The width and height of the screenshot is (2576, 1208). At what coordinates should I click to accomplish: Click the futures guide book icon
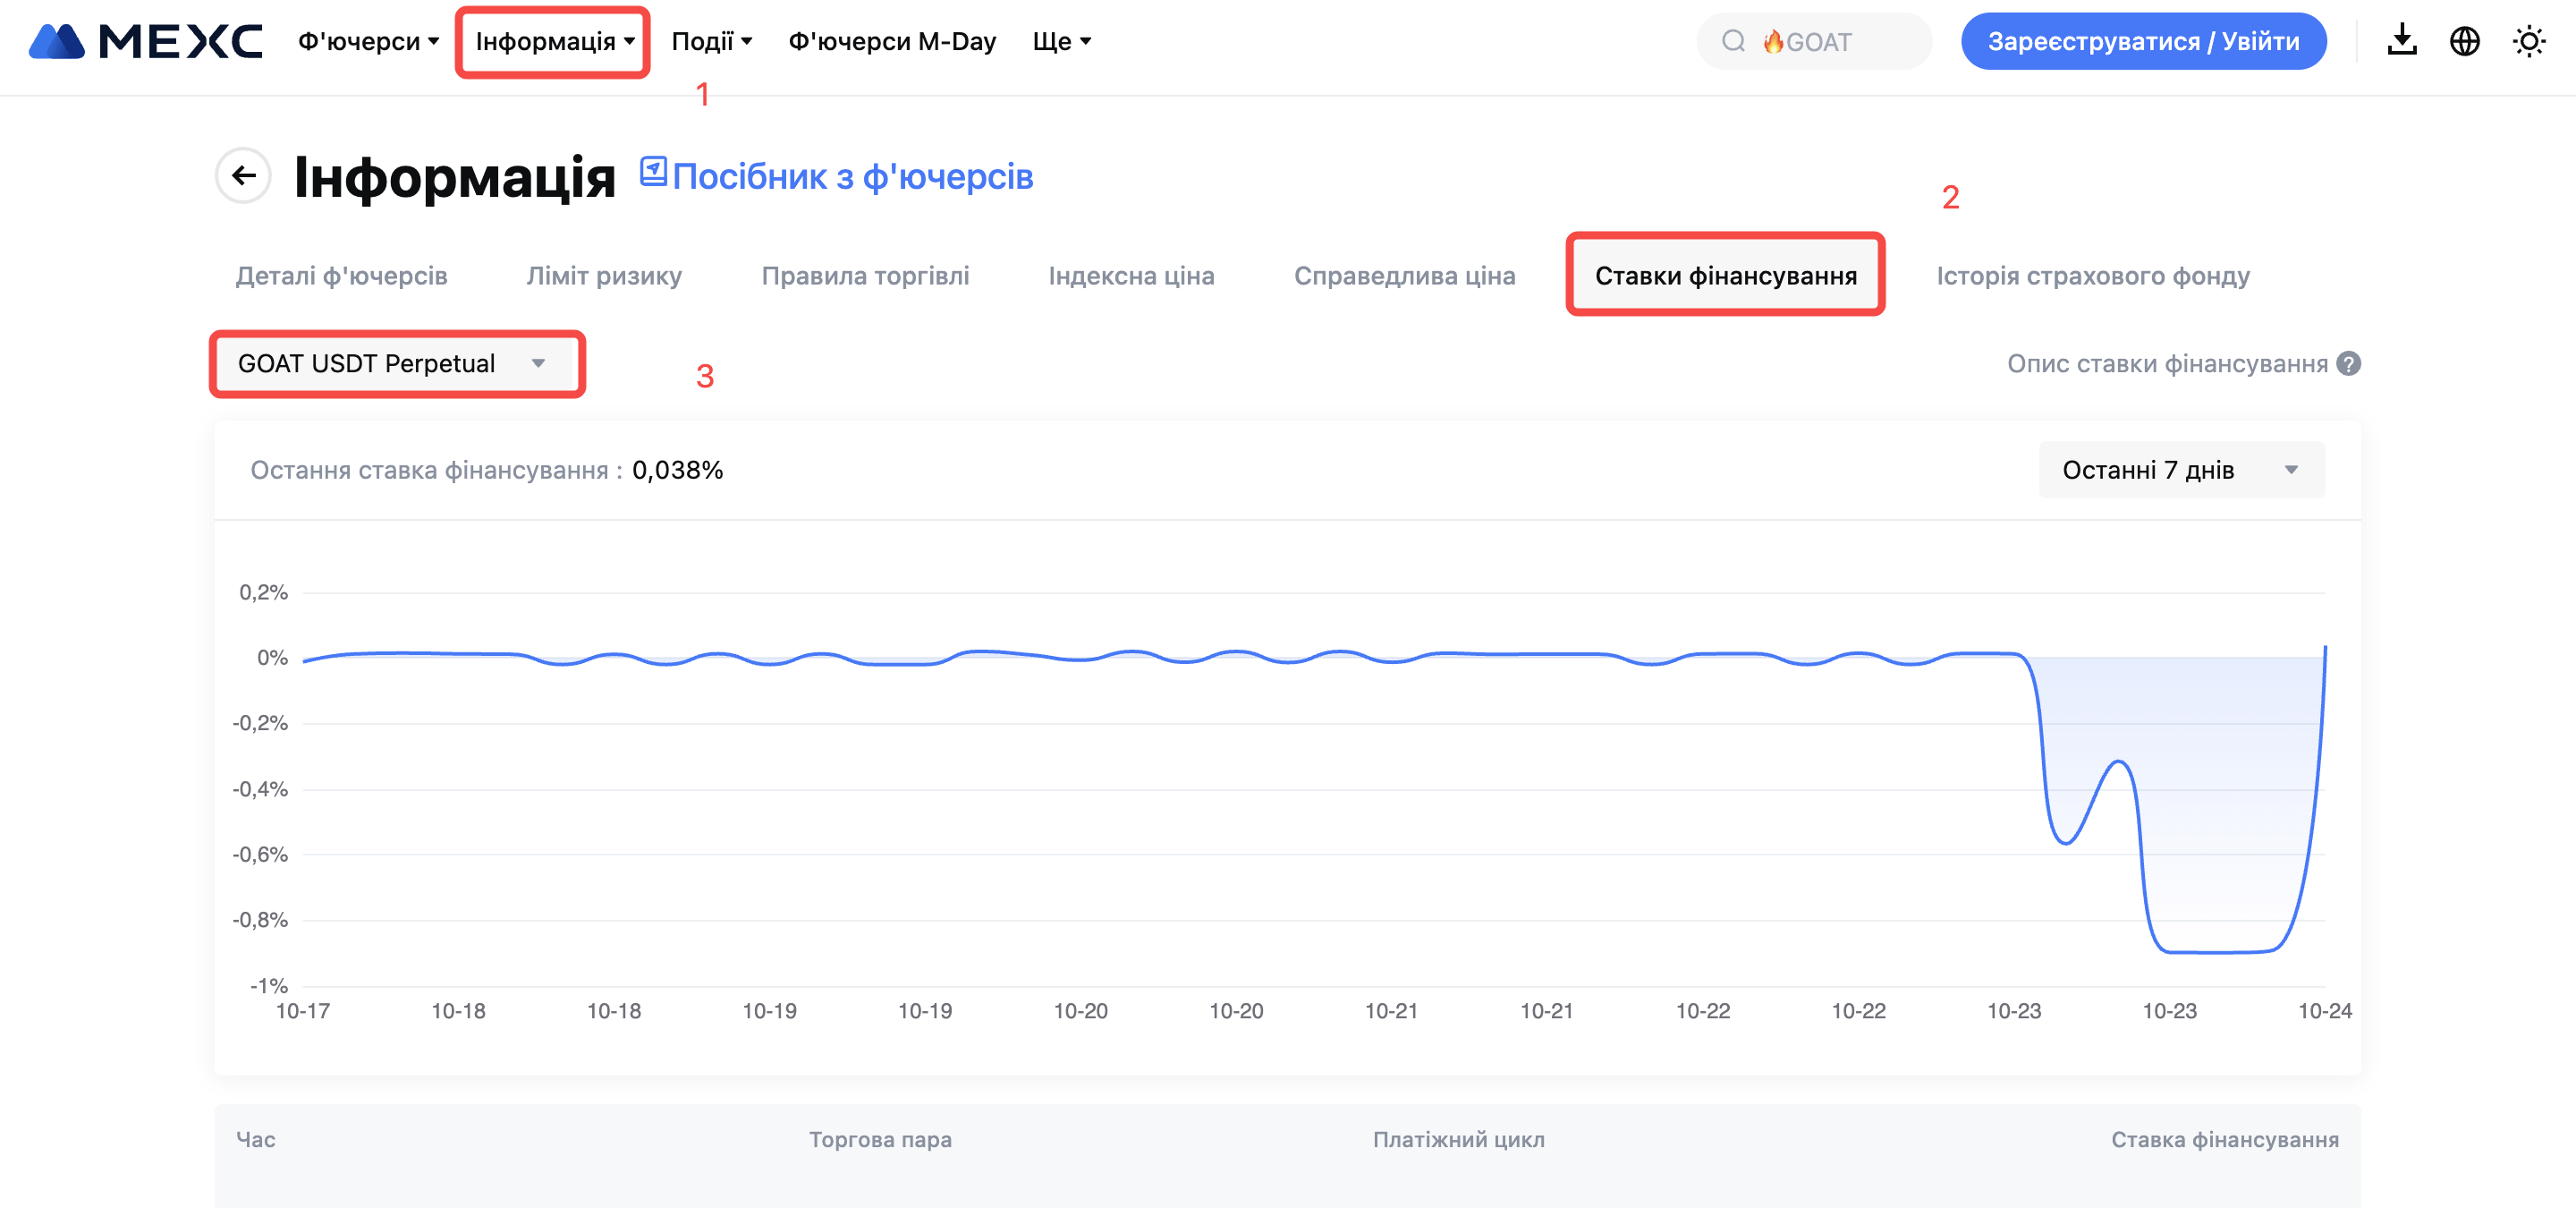tap(653, 172)
